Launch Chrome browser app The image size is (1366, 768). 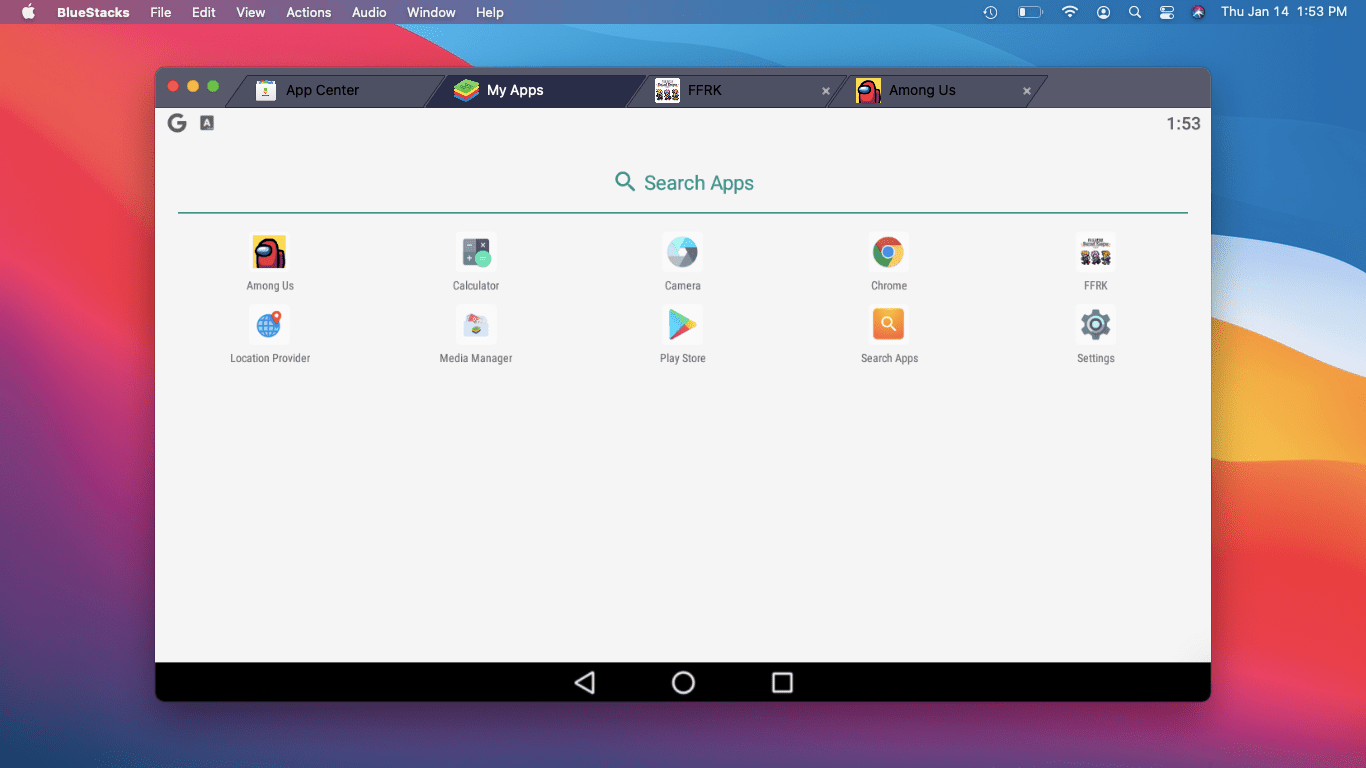tap(888, 252)
